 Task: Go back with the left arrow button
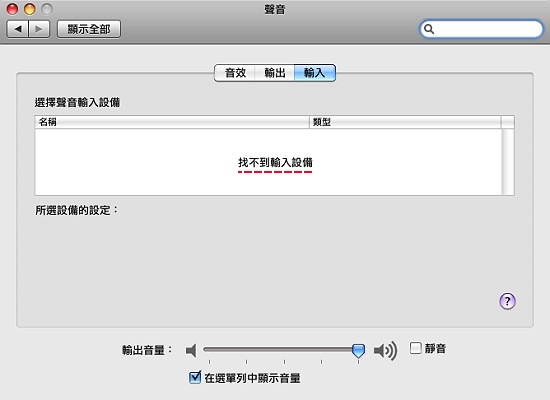point(18,29)
